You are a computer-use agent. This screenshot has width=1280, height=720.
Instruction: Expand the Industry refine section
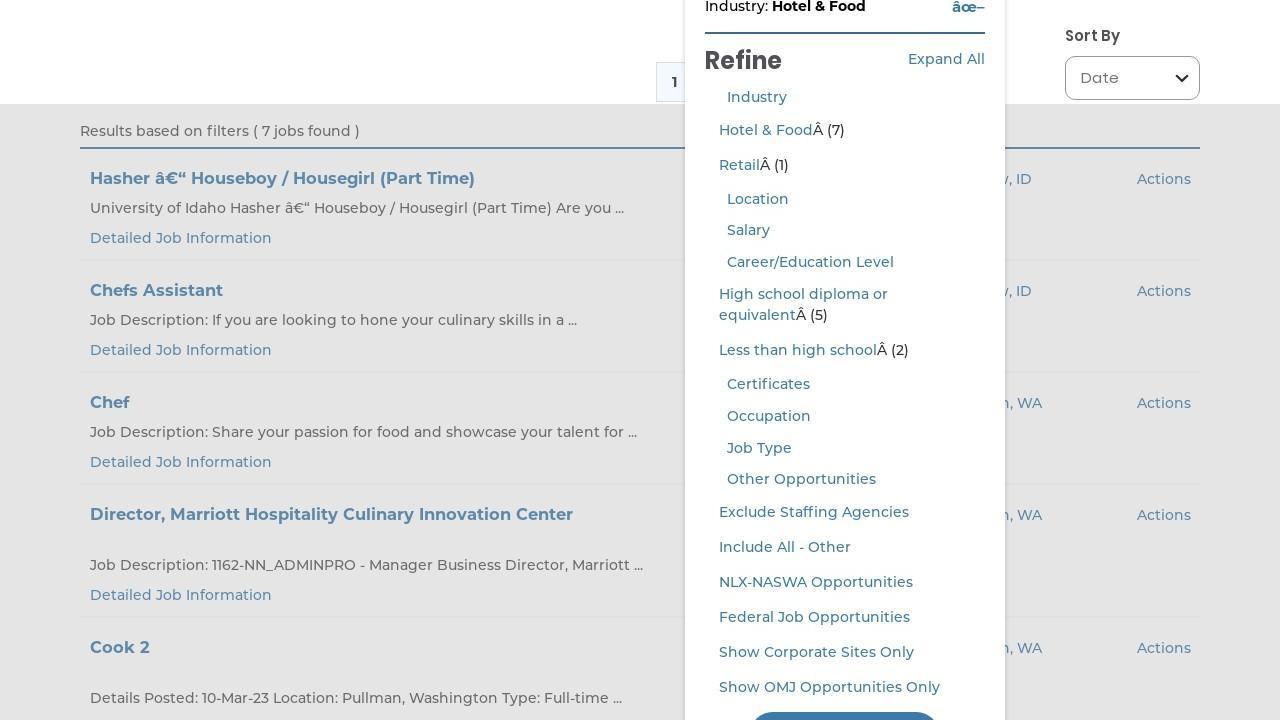pyautogui.click(x=757, y=97)
